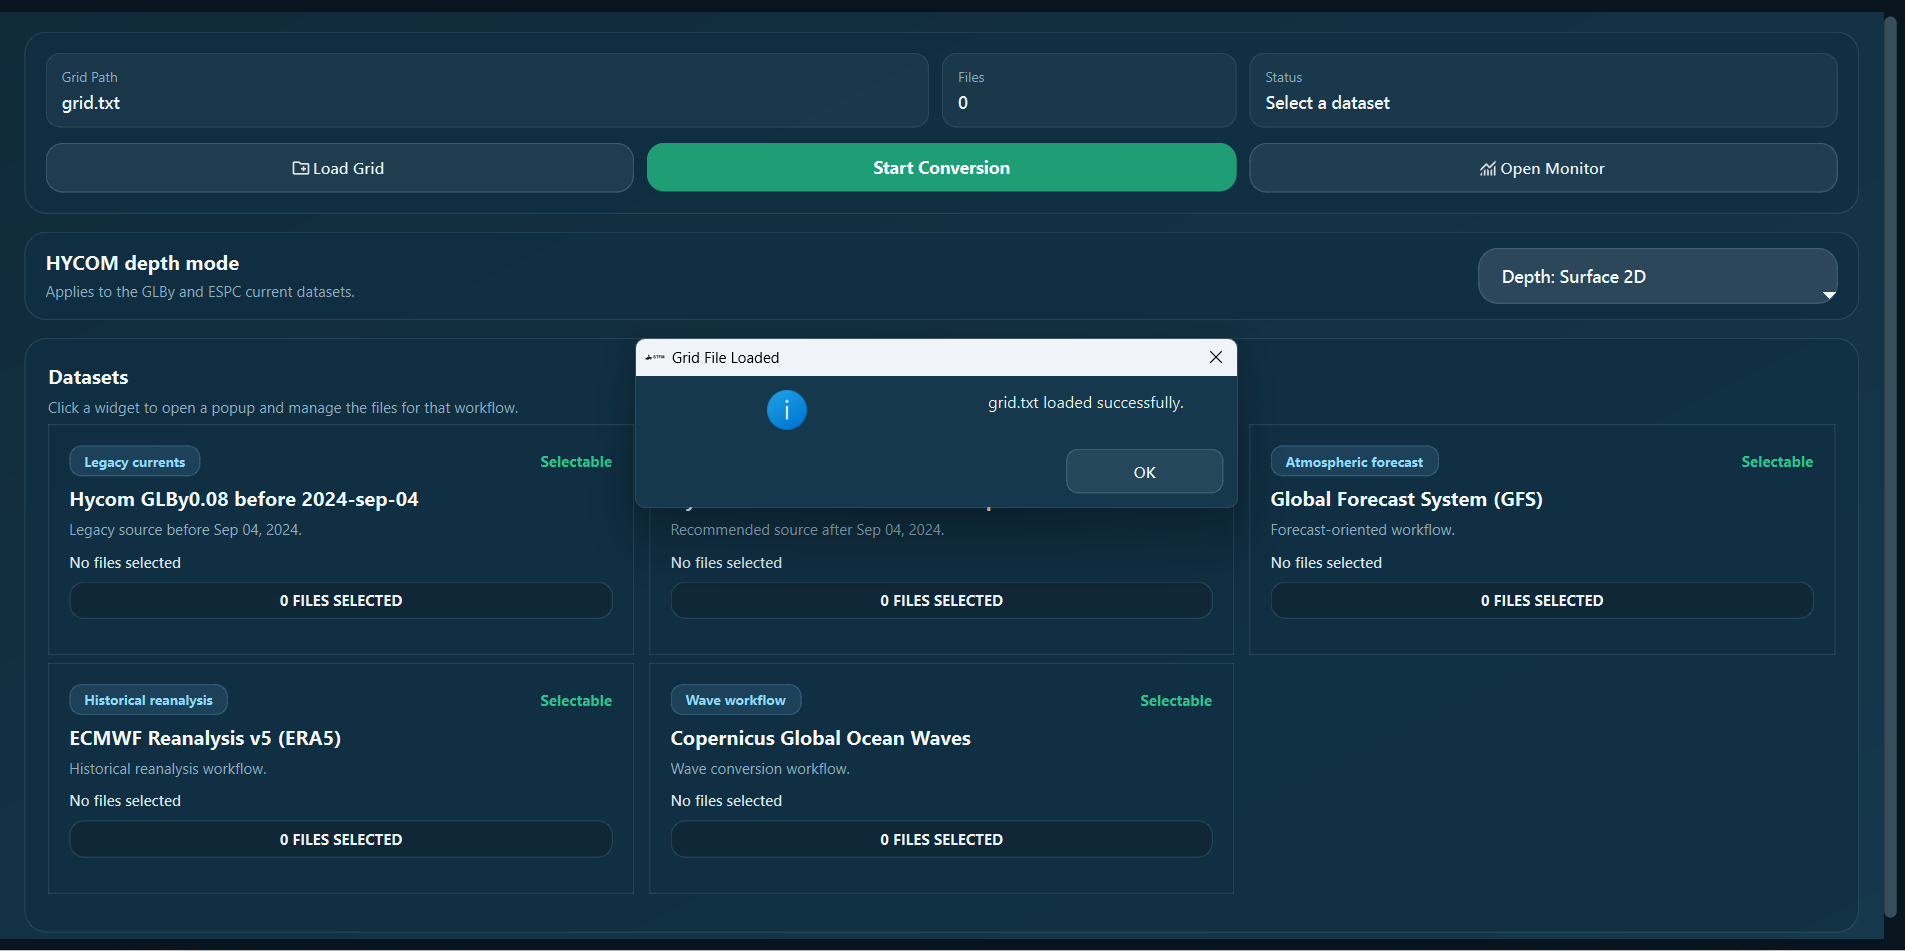This screenshot has width=1905, height=951.
Task: Click Selectable label on the GFS card
Action: (x=1777, y=462)
